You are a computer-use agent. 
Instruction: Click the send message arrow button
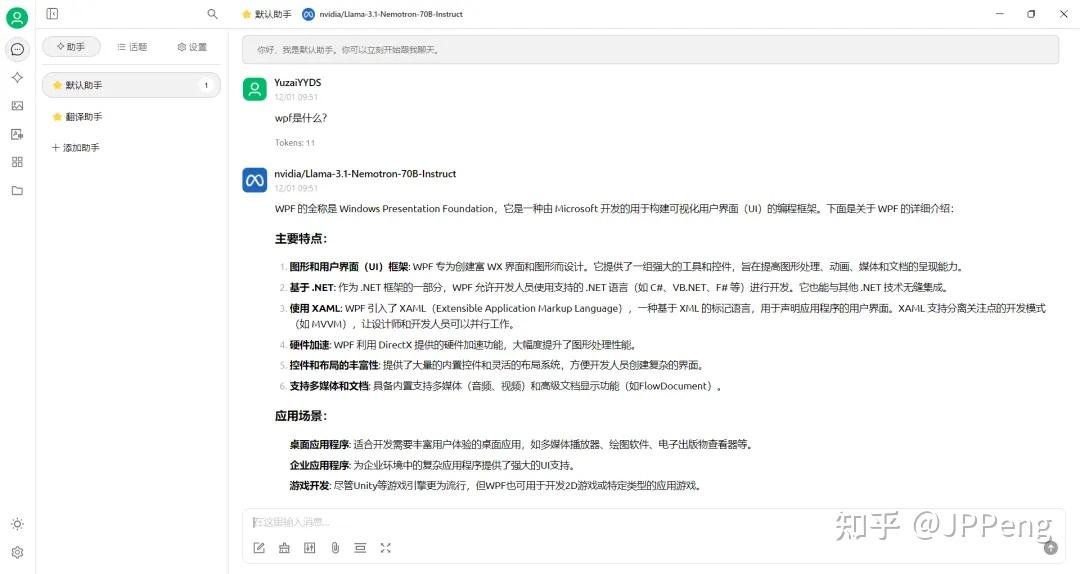pyautogui.click(x=1050, y=548)
